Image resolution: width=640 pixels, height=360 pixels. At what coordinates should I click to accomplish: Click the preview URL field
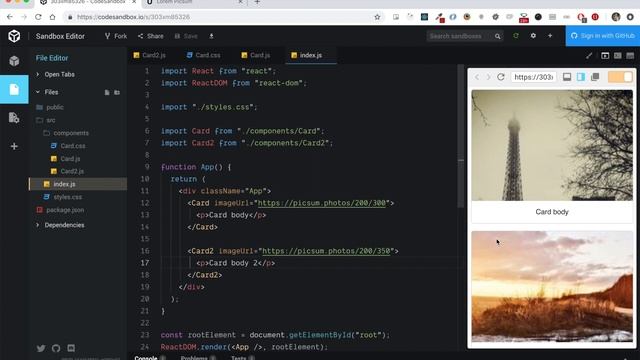point(533,77)
